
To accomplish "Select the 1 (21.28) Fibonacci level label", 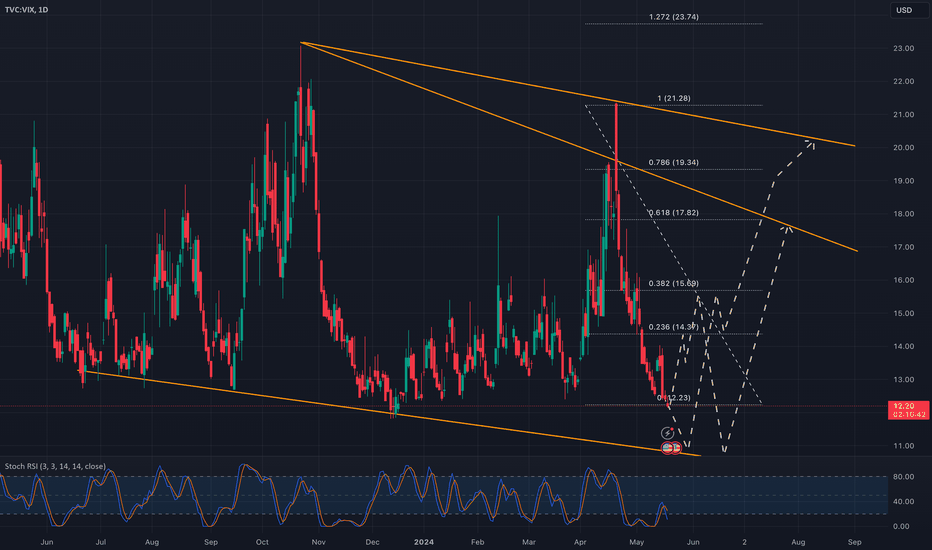I will pos(673,98).
